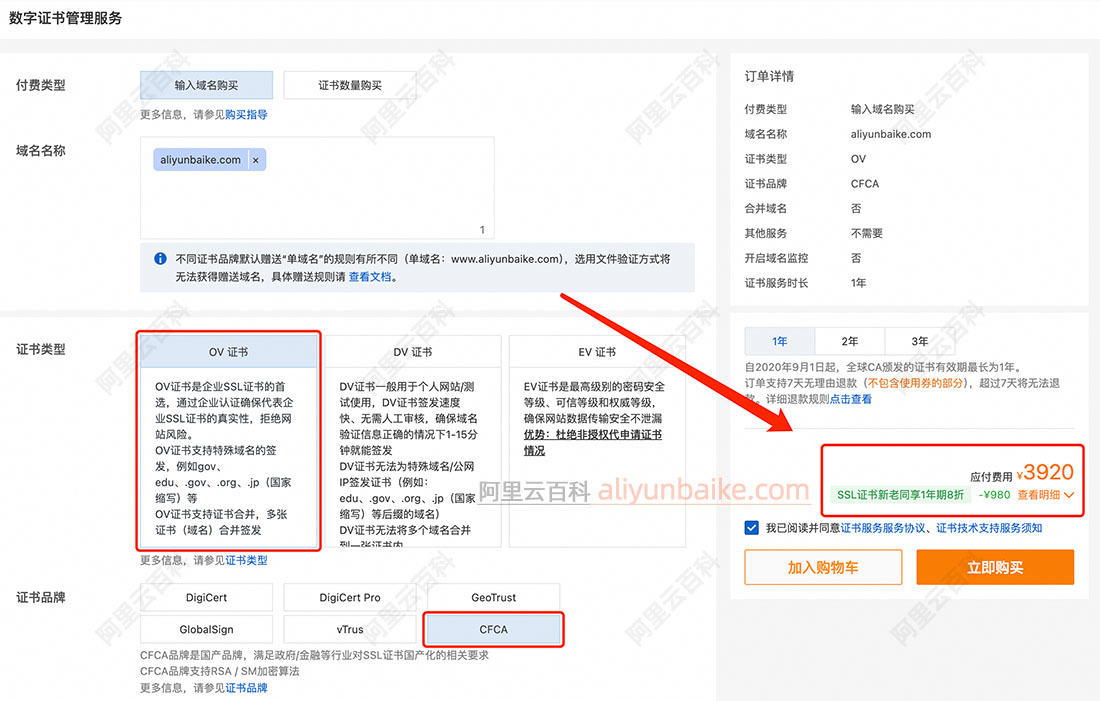Image resolution: width=1100 pixels, height=701 pixels.
Task: Open the 证书品牌 info link
Action: click(x=246, y=688)
